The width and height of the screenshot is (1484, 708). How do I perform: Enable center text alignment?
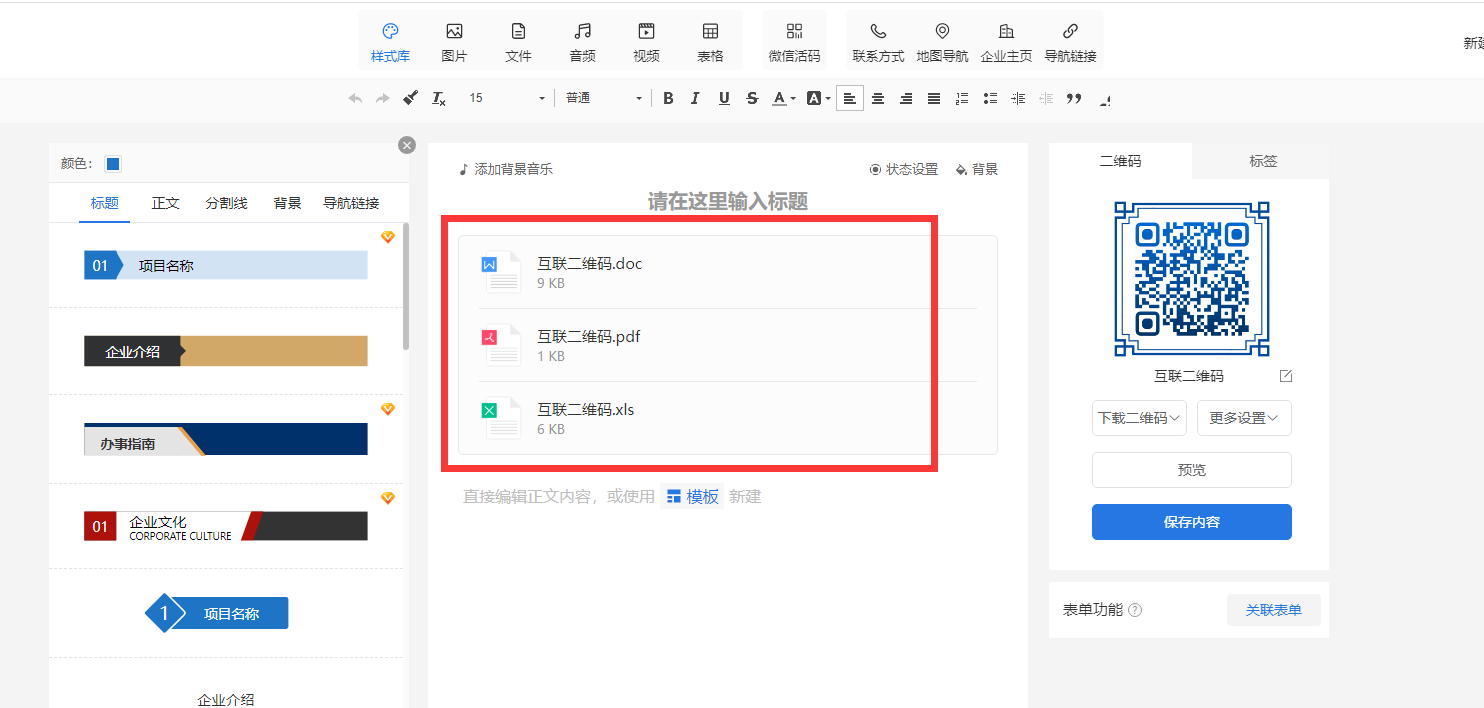pyautogui.click(x=878, y=98)
